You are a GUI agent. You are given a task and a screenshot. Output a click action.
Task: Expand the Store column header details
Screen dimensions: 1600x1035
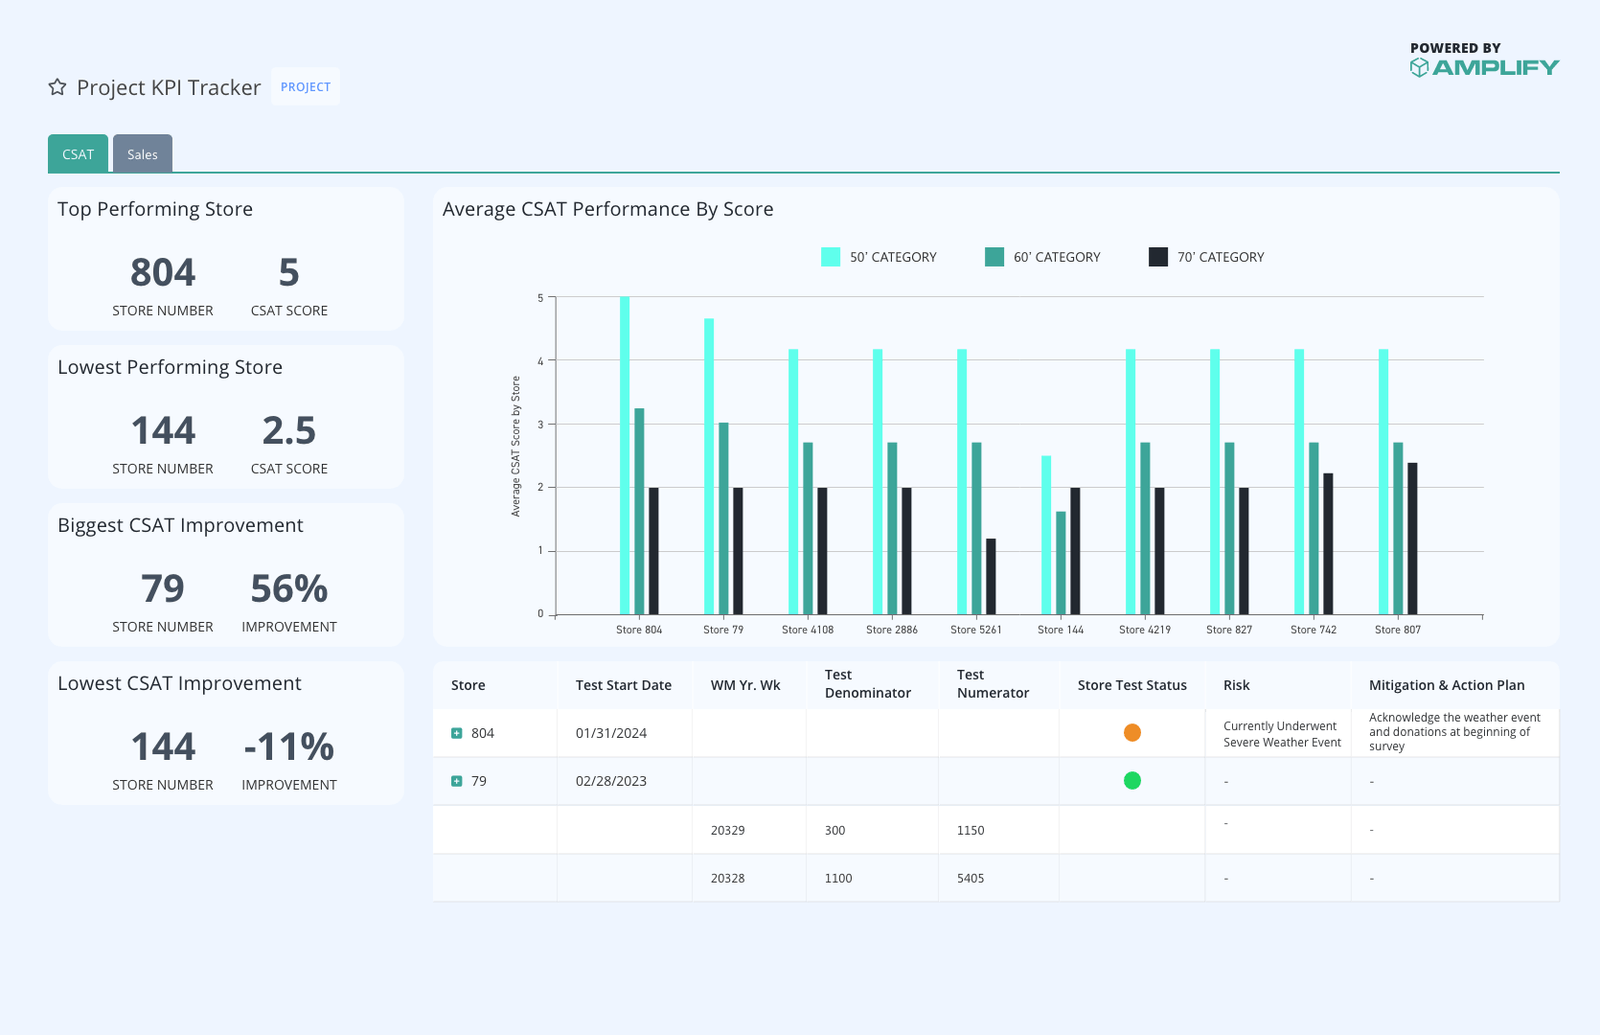(468, 685)
